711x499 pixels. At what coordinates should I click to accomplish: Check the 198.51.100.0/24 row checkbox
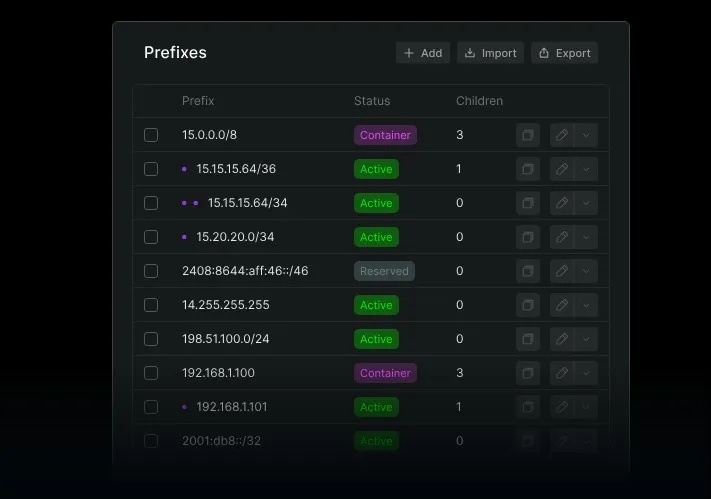tap(151, 339)
